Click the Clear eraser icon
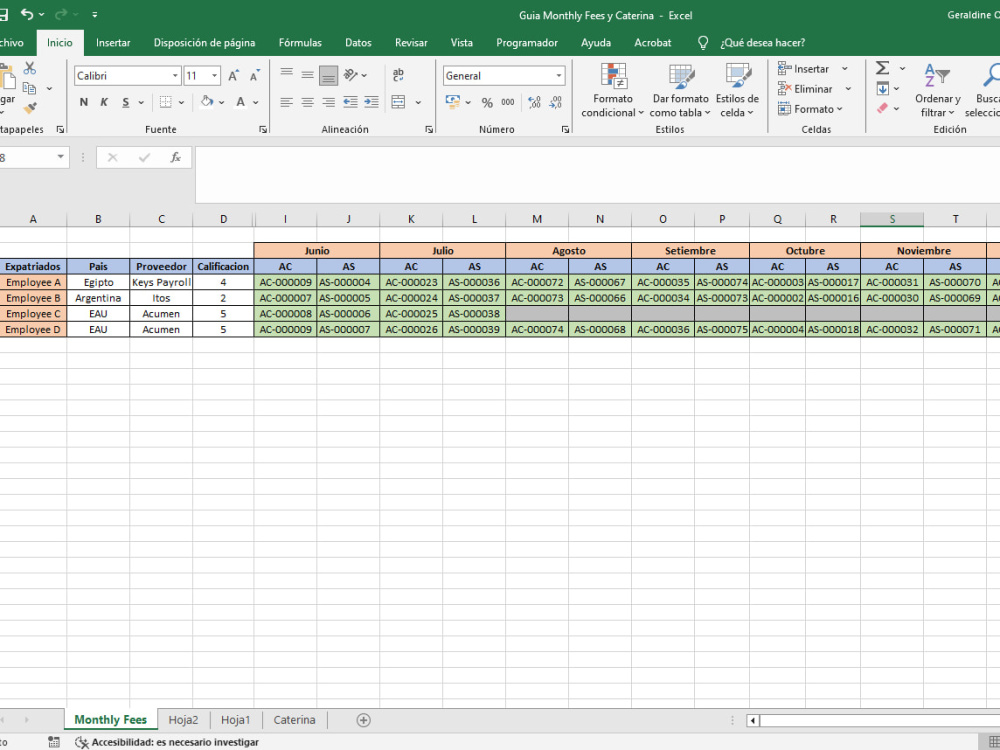Screen dimensions: 1000x750 [x=883, y=108]
